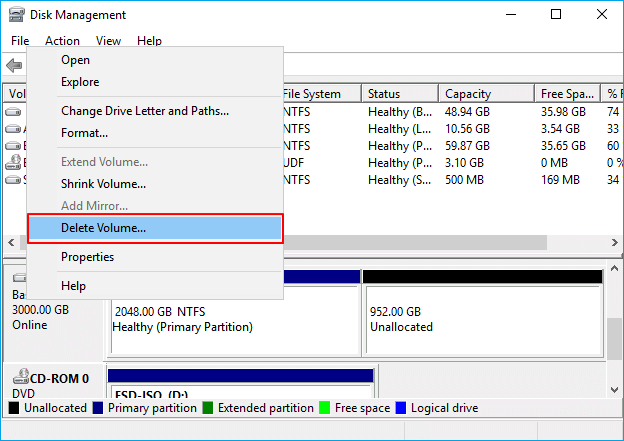Click the Disk Management title bar app icon

click(16, 15)
